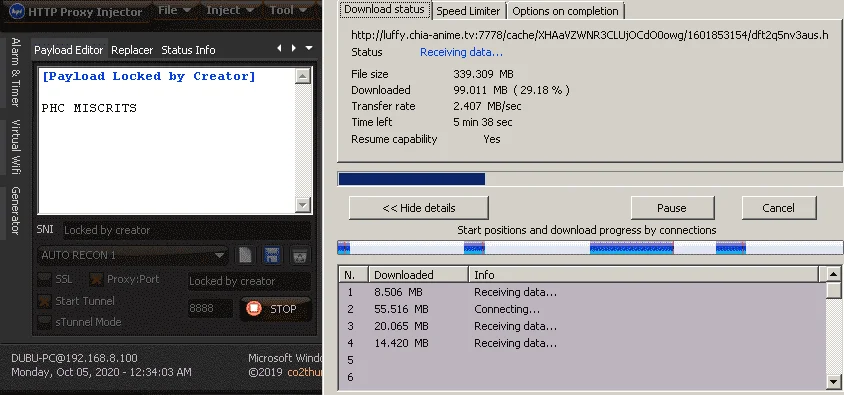844x395 pixels.
Task: Click the HTTP Proxy Injector logo icon
Action: [17, 11]
